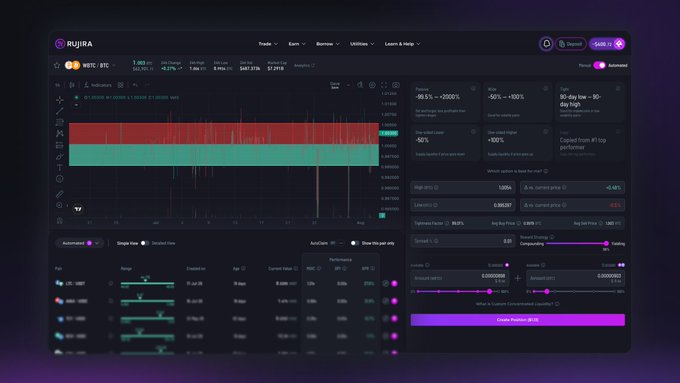Choose the One-sided Lower -50% card
The image size is (680, 383).
(x=445, y=143)
